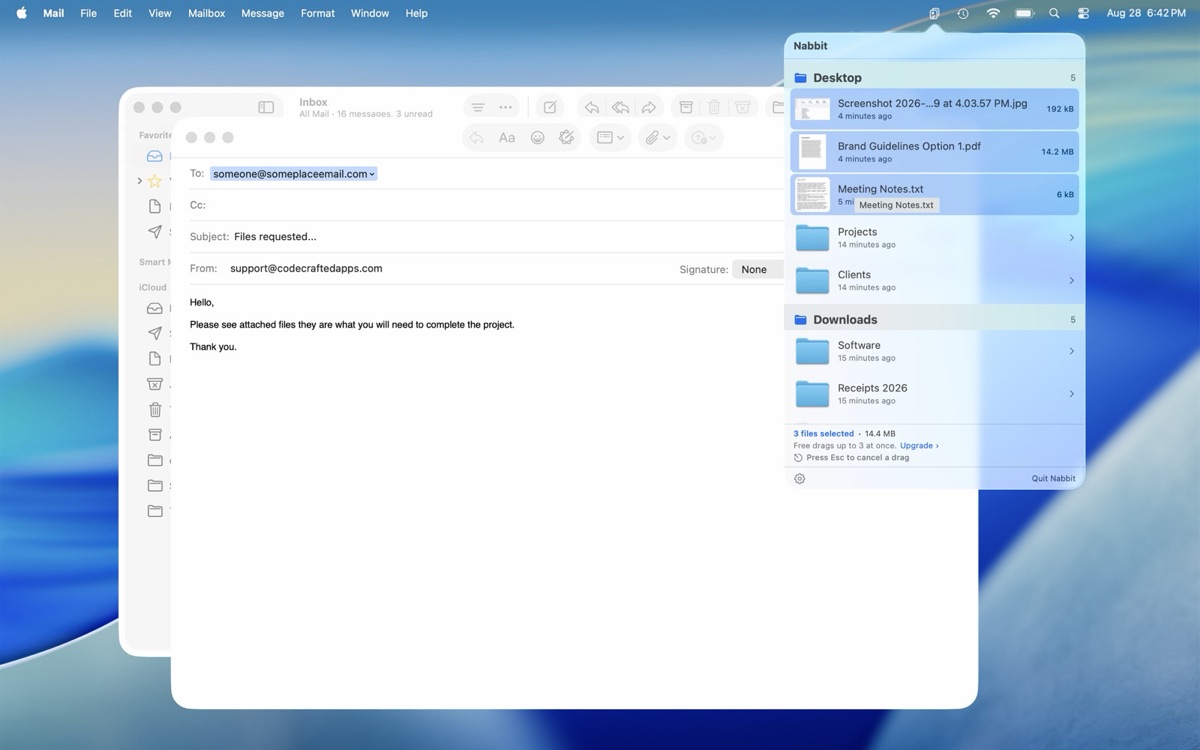Screen dimensions: 1200x750
Task: Open Time Machine from the menu bar
Action: pos(962,14)
